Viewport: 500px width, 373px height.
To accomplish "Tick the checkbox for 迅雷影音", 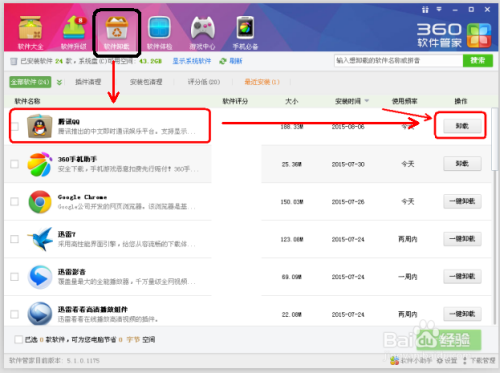I will click(x=14, y=277).
